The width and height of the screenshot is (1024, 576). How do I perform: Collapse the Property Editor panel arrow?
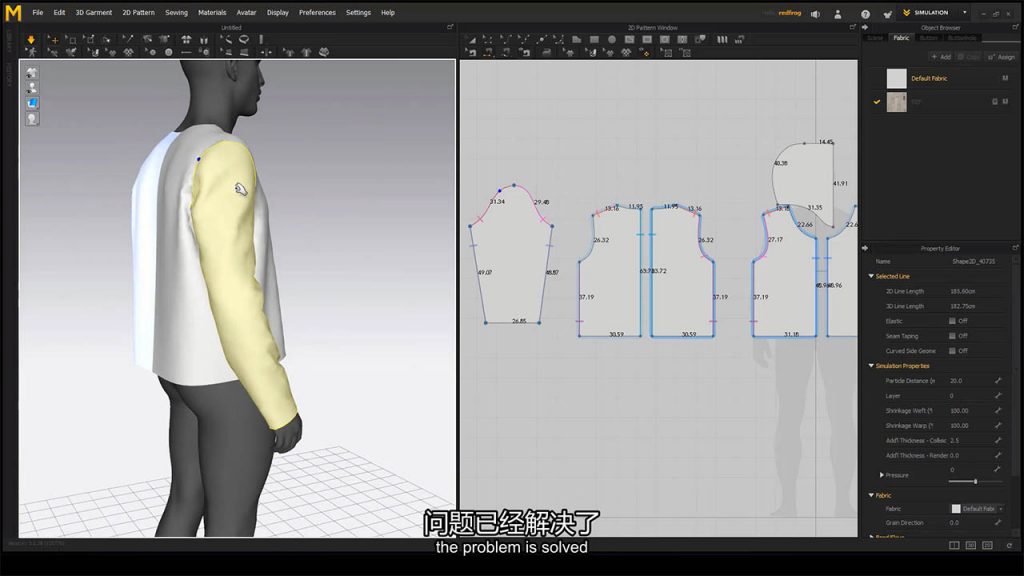pos(865,248)
